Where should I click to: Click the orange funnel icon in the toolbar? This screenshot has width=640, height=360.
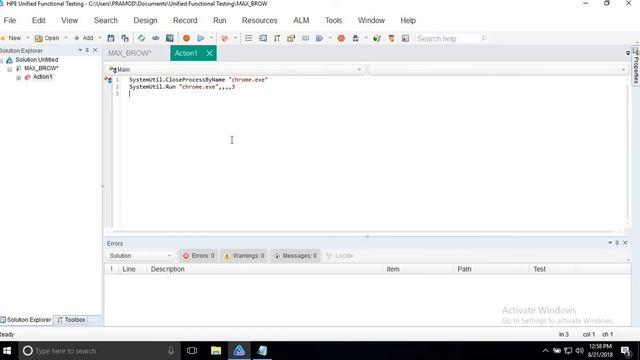[x=391, y=38]
